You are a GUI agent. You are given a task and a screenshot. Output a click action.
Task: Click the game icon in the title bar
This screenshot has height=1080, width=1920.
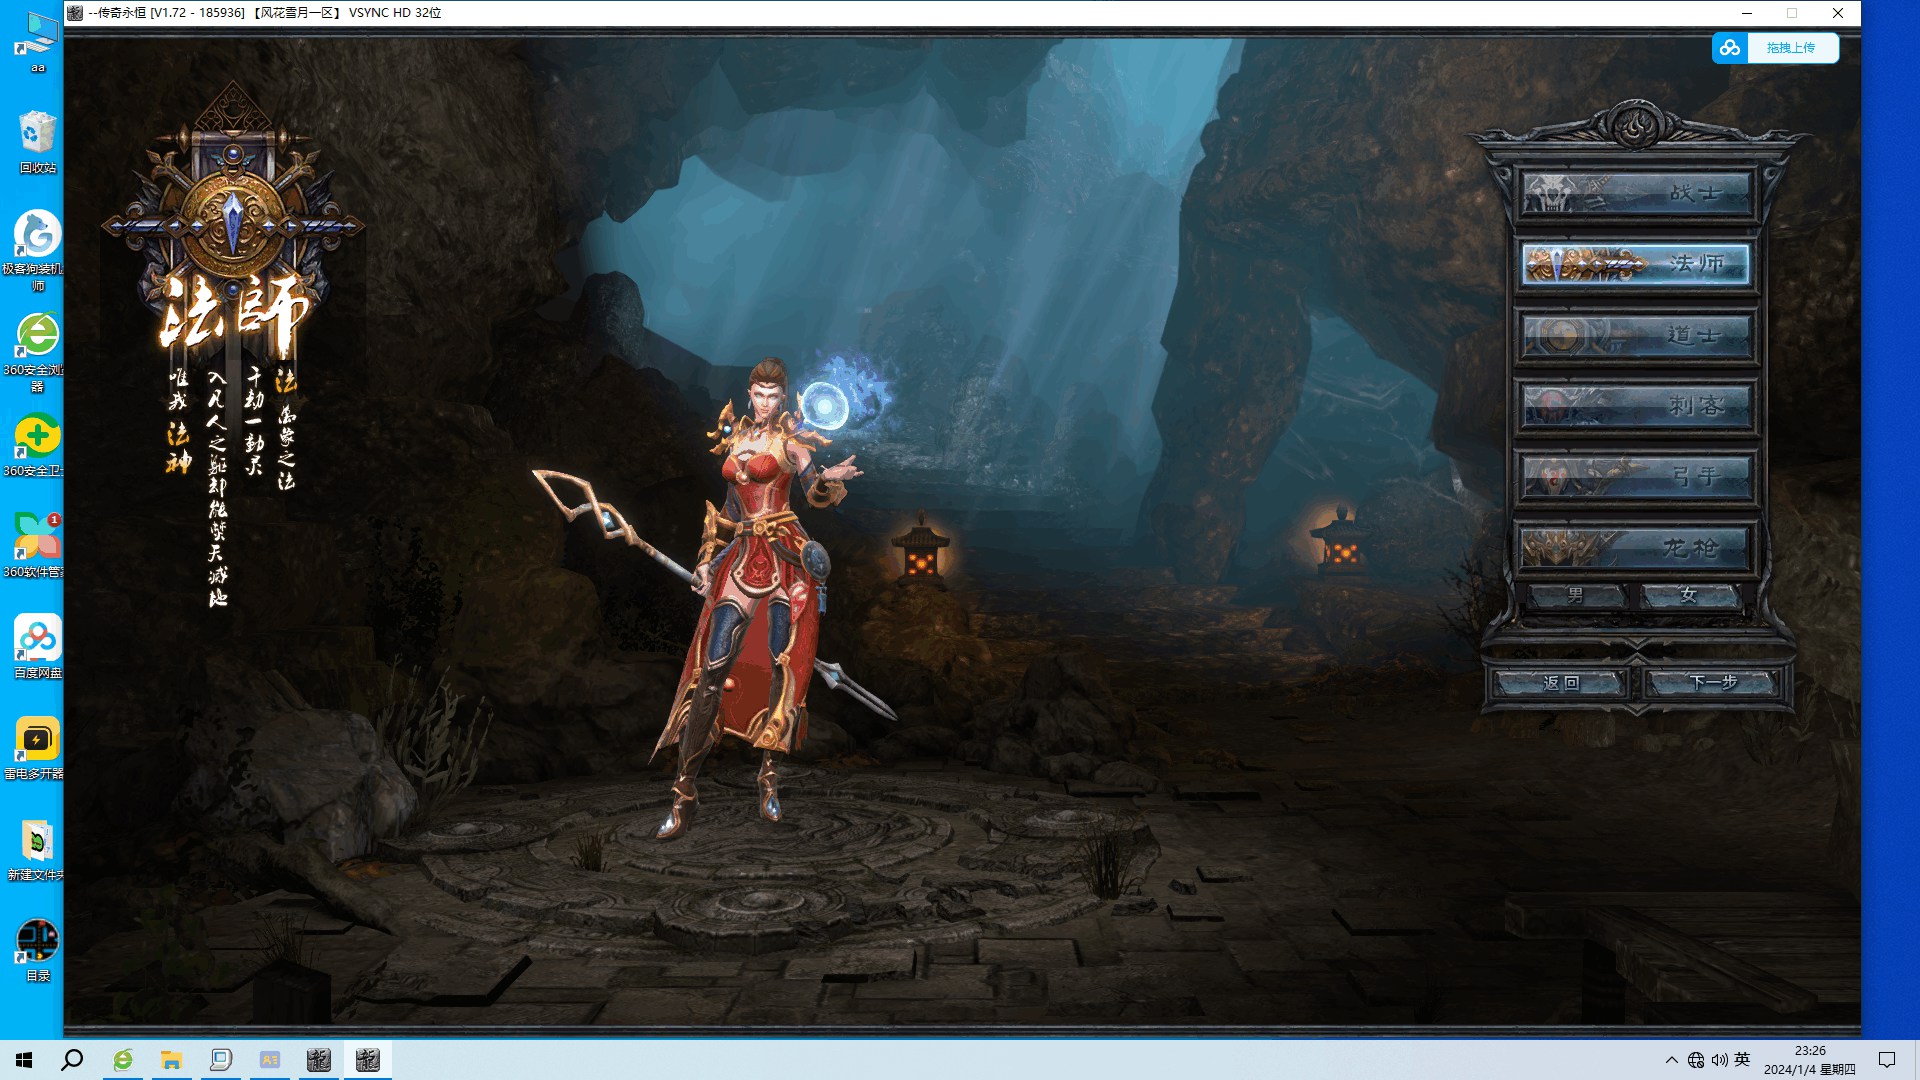tap(75, 13)
